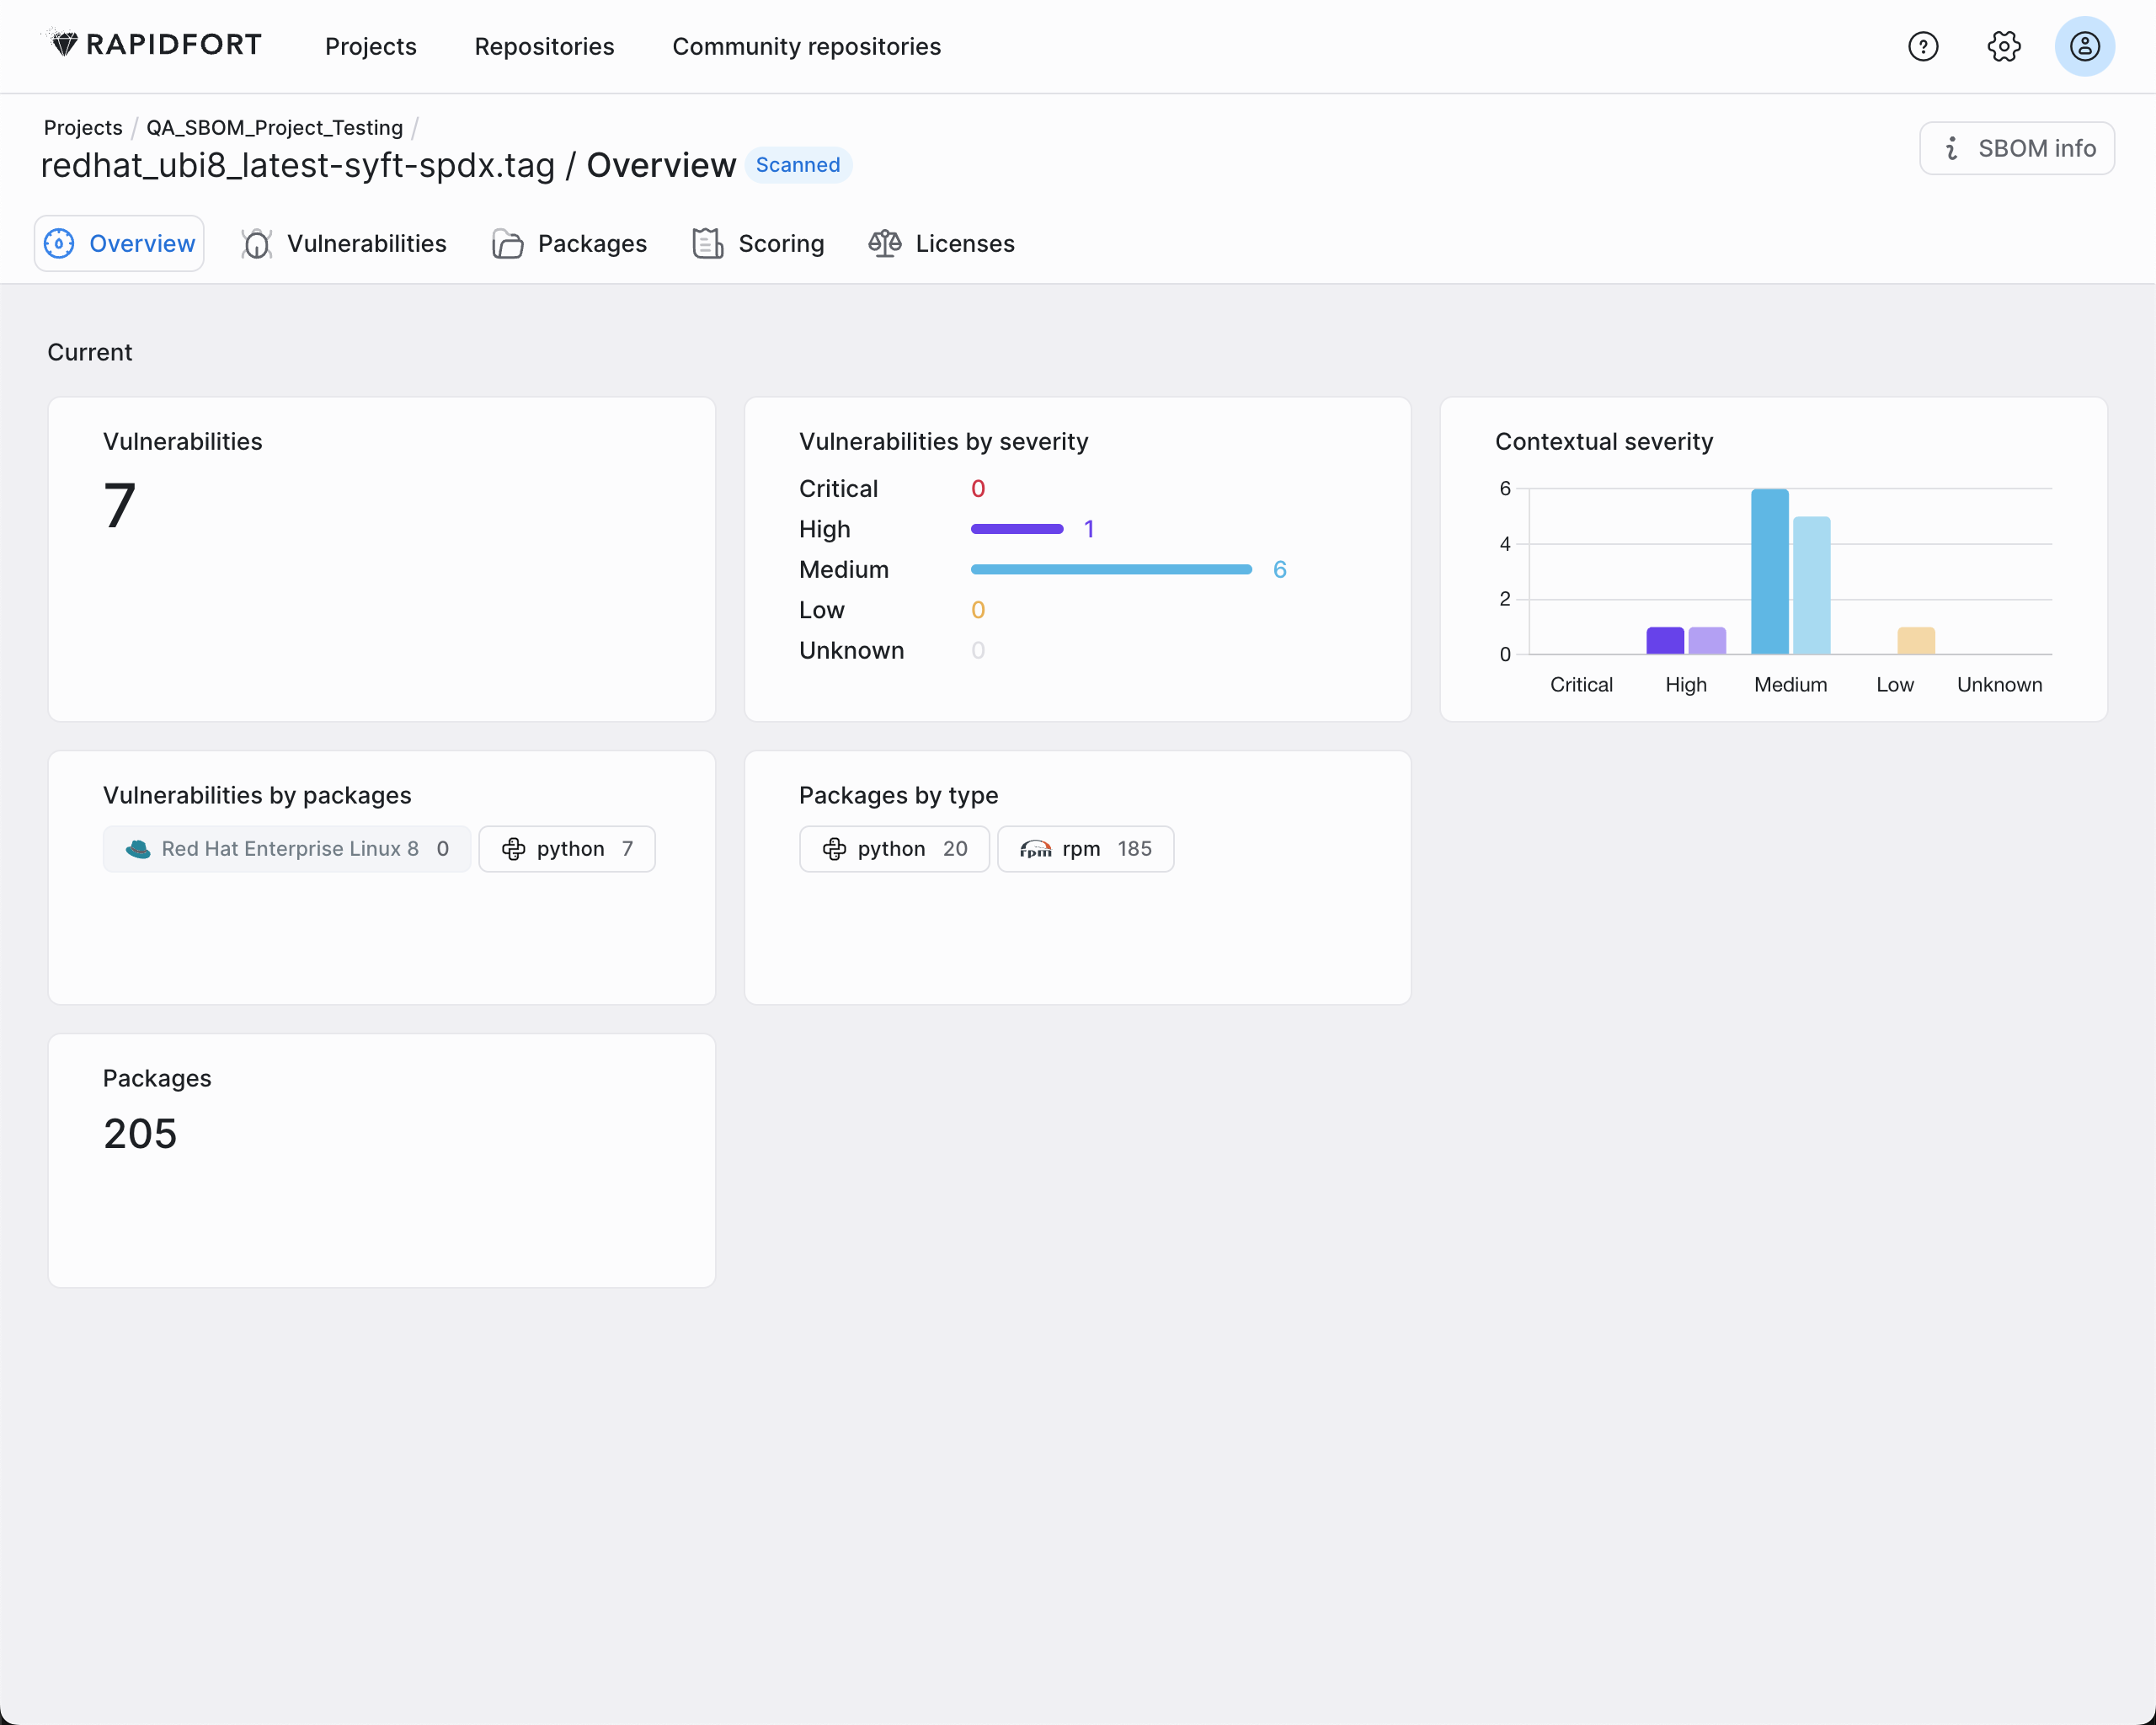Select python 20 packages chip
2156x1725 pixels.
894,849
